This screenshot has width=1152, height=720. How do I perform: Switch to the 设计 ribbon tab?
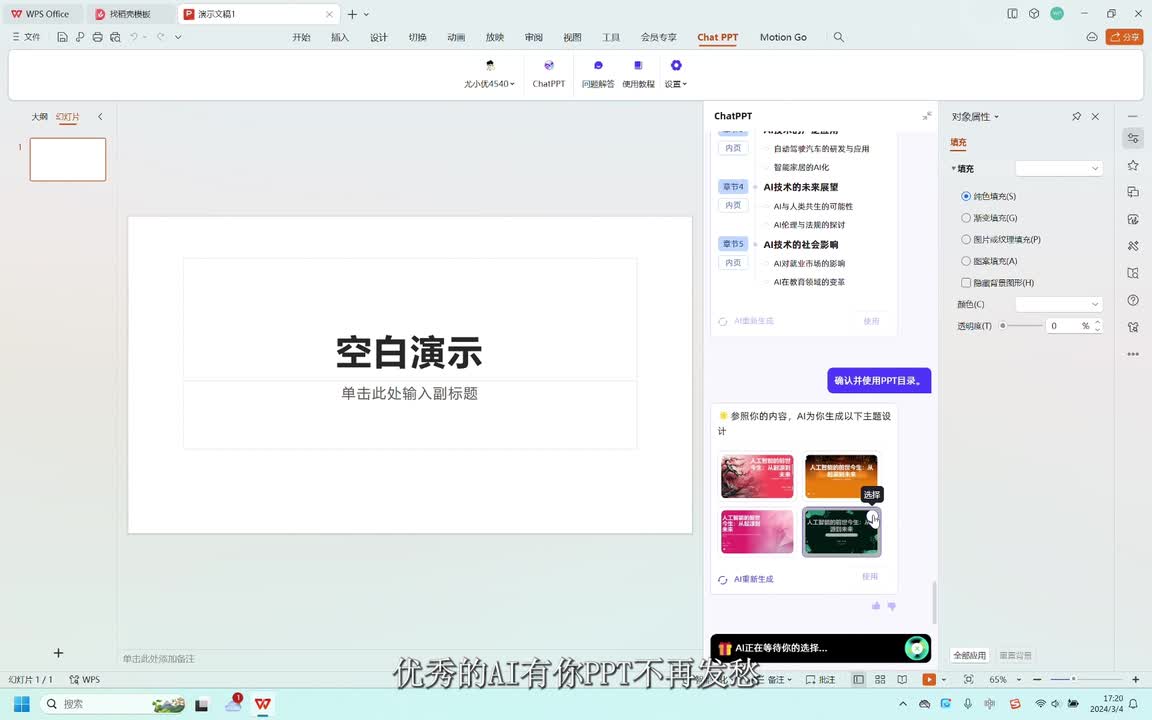379,37
